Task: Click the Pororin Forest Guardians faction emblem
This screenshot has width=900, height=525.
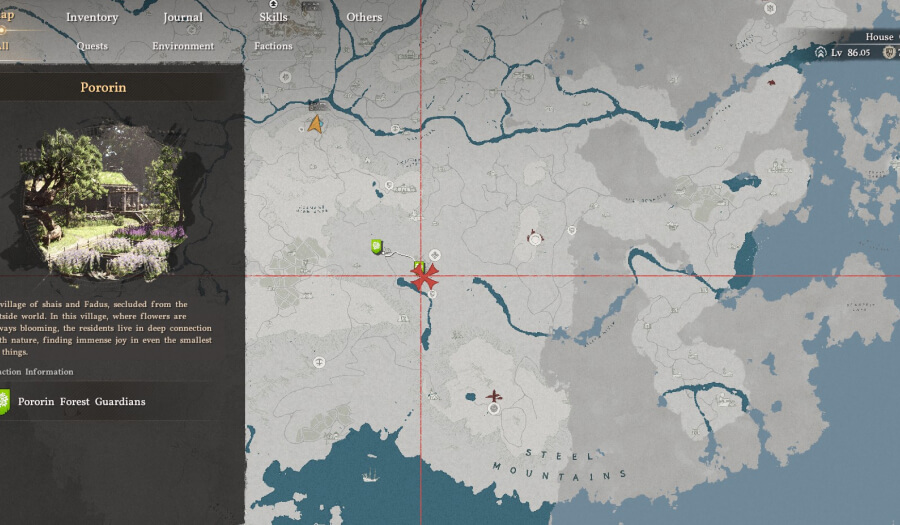Action: [x=4, y=402]
